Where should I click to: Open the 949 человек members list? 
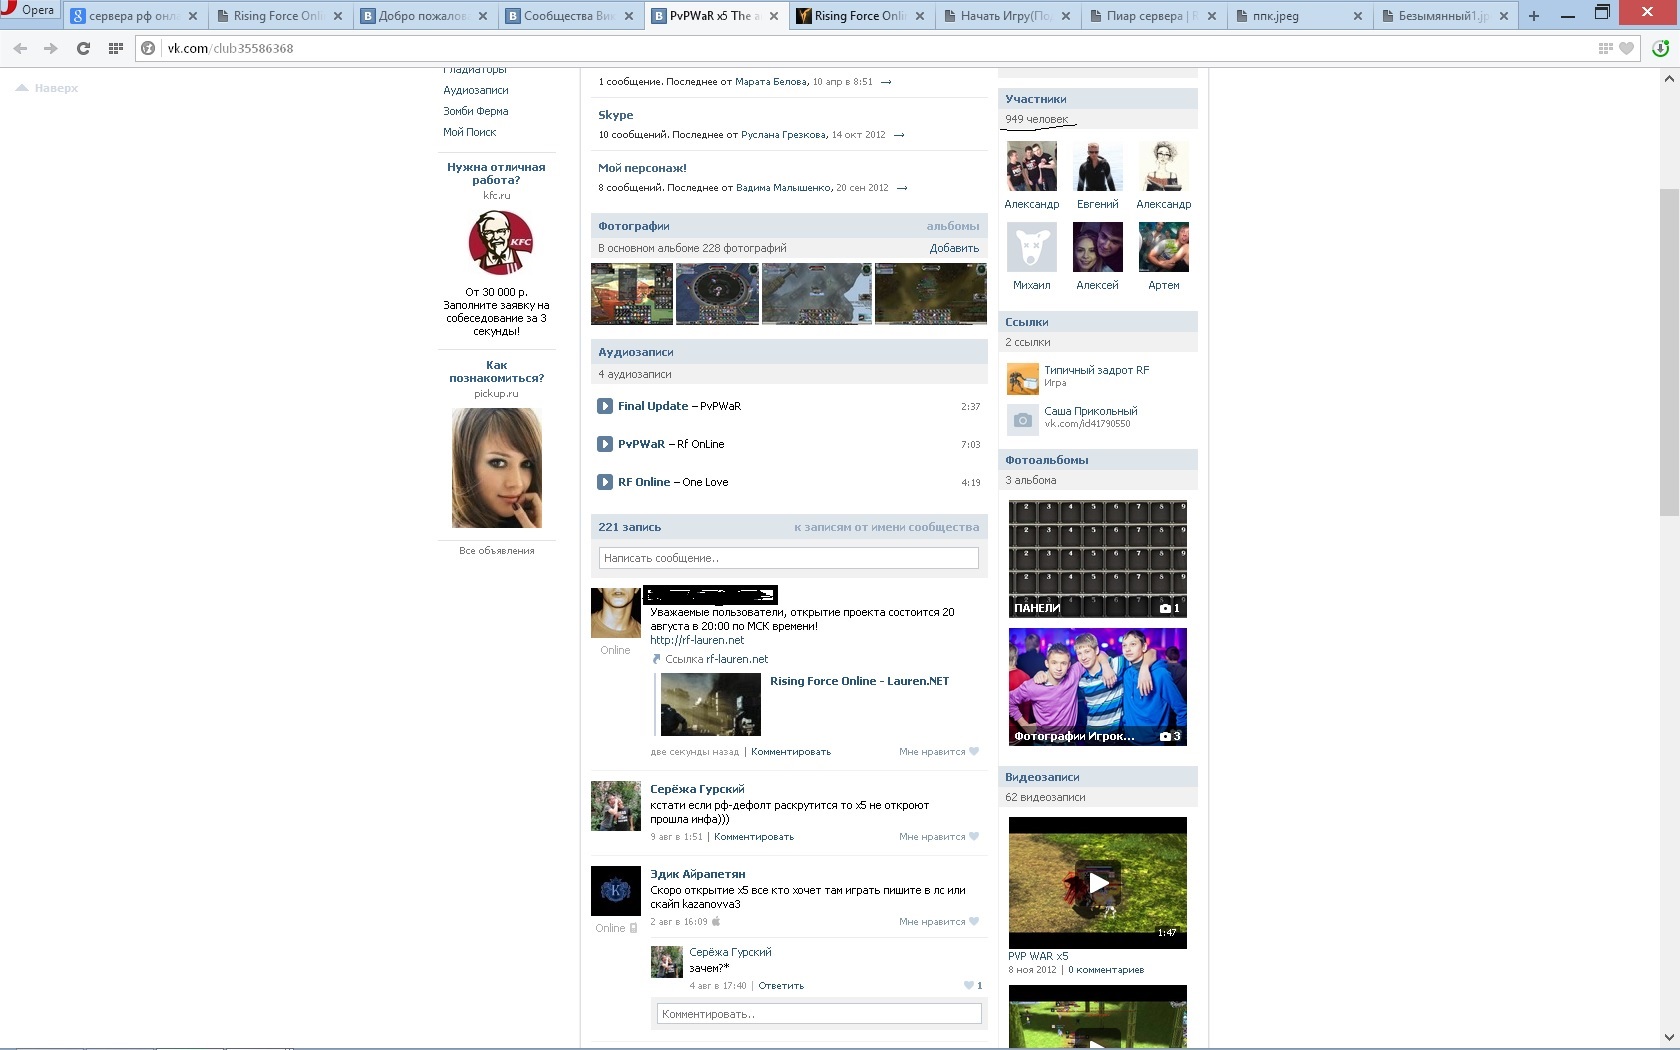pyautogui.click(x=1037, y=119)
